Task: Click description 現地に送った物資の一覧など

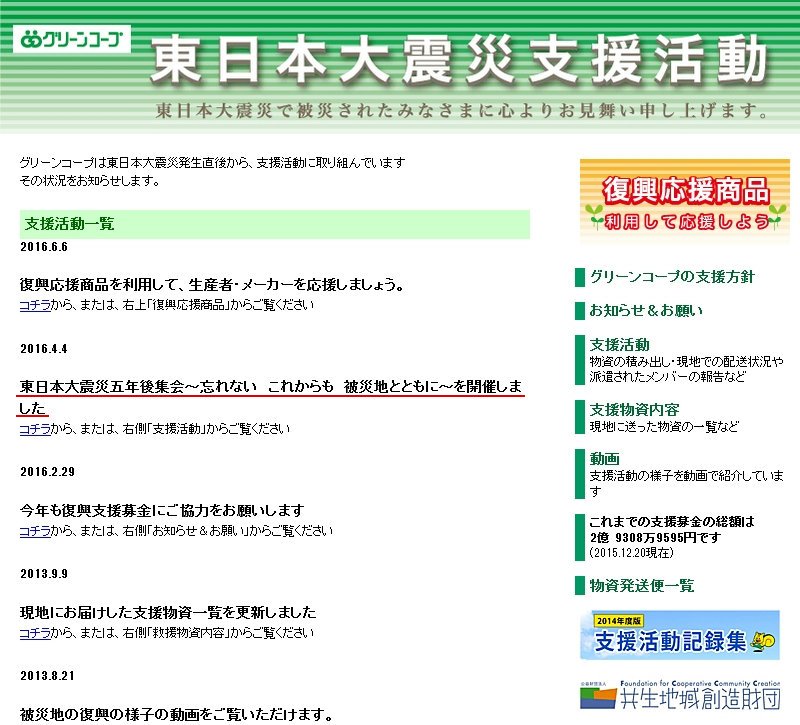Action: pyautogui.click(x=664, y=427)
